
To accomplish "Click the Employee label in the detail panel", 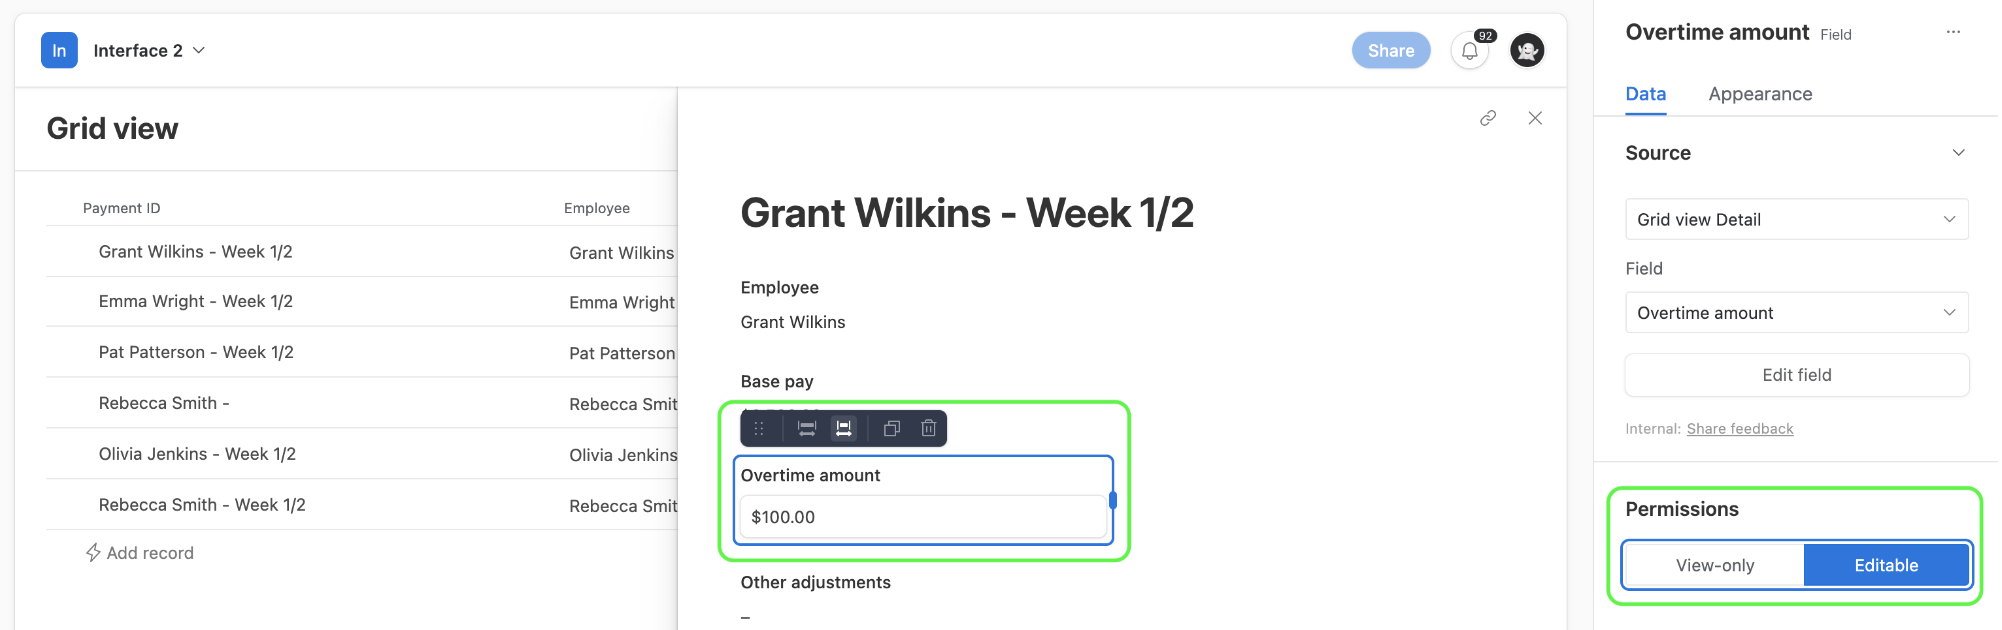I will pyautogui.click(x=779, y=288).
